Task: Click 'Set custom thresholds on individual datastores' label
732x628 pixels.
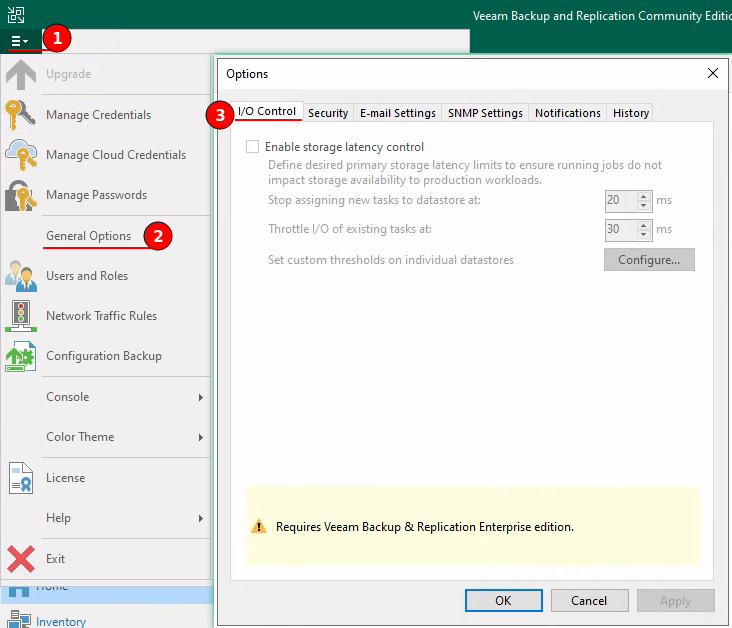Action: click(391, 260)
